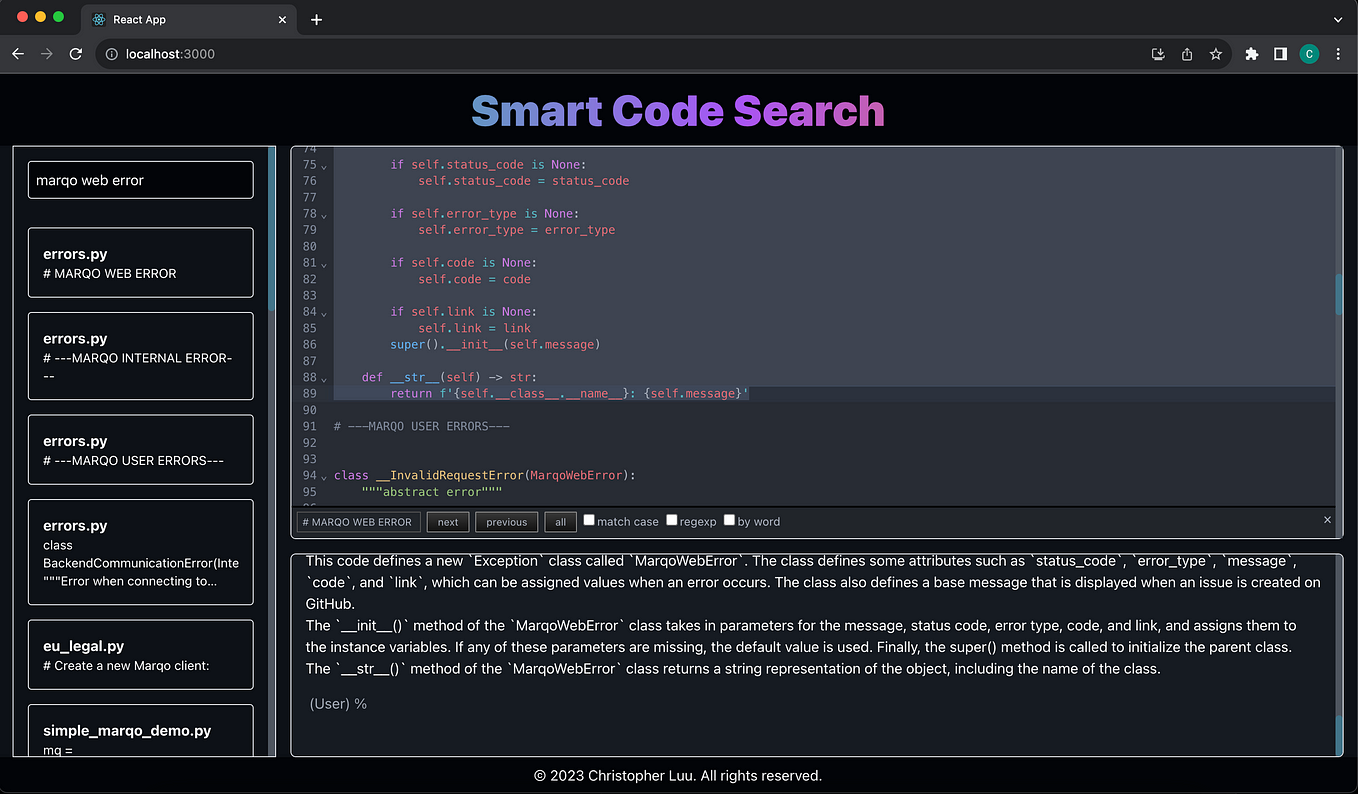1358x794 pixels.
Task: Open result '# ---MARQO USER ERRORS---'
Action: pos(141,450)
